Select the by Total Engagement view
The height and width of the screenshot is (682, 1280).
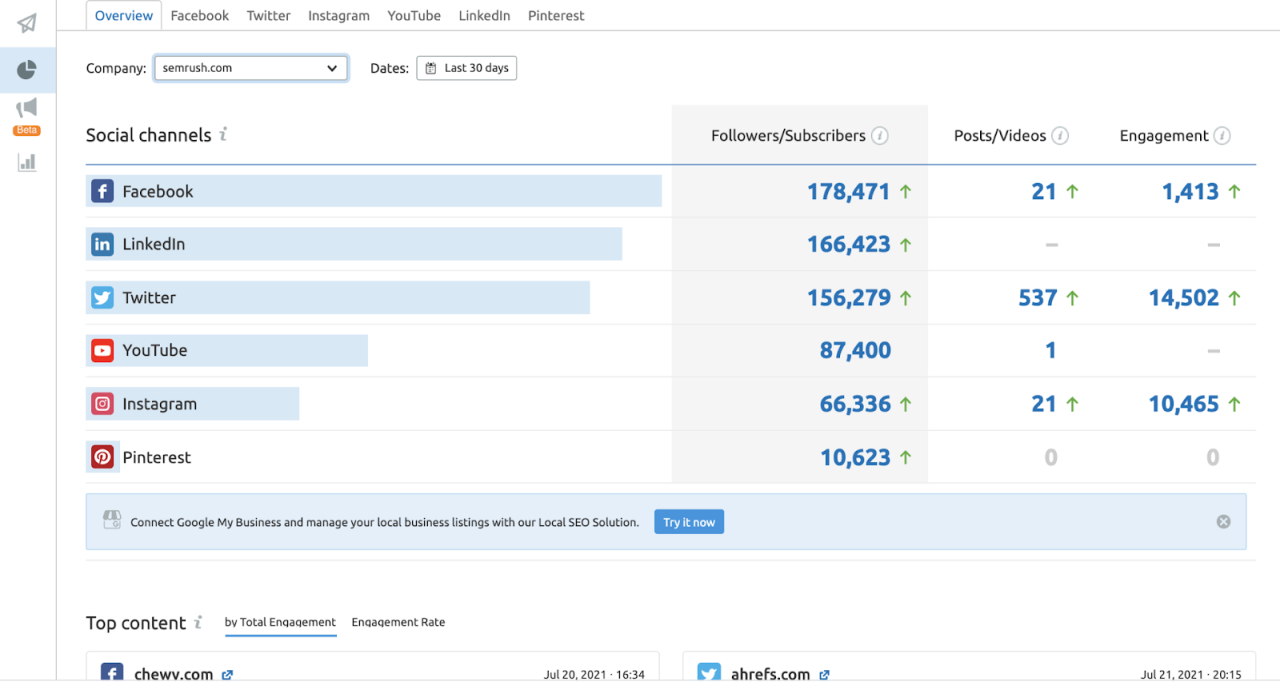click(280, 622)
